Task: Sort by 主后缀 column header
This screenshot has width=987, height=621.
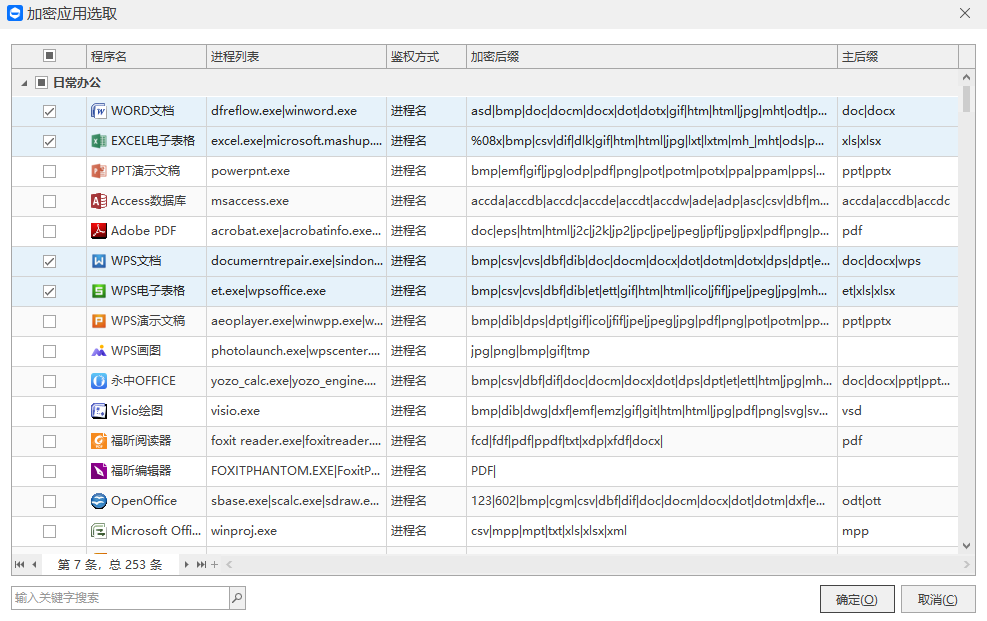Action: pyautogui.click(x=898, y=57)
